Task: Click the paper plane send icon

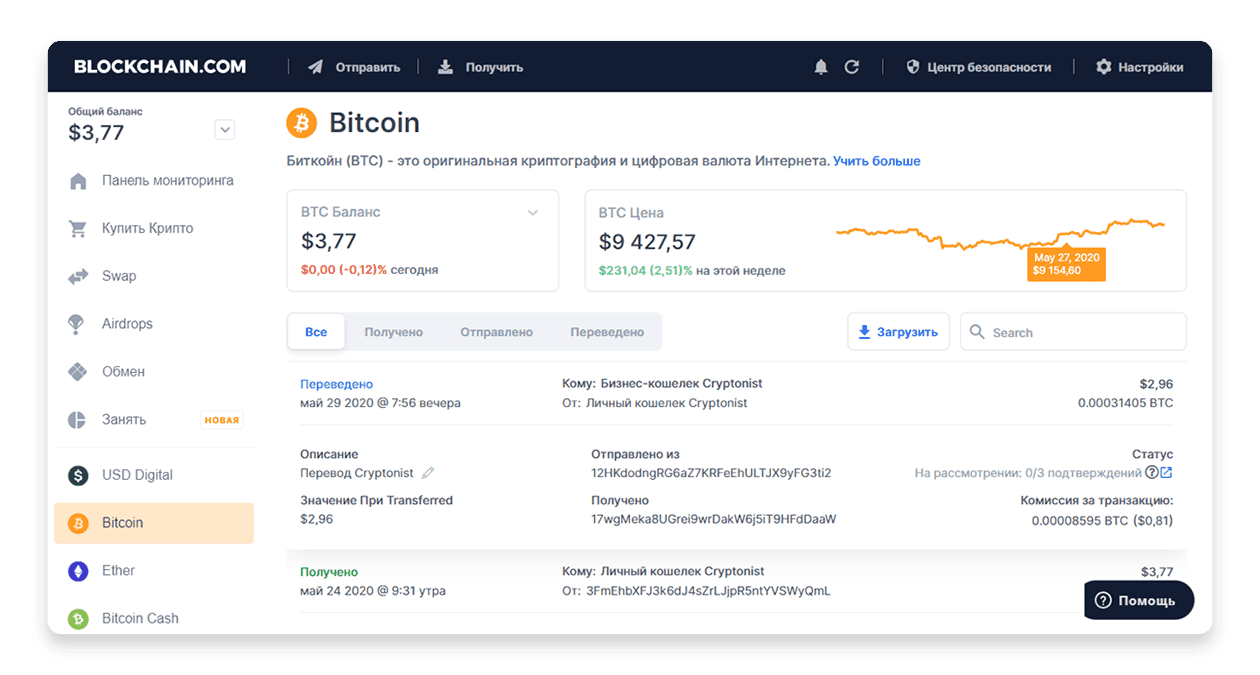Action: coord(315,67)
